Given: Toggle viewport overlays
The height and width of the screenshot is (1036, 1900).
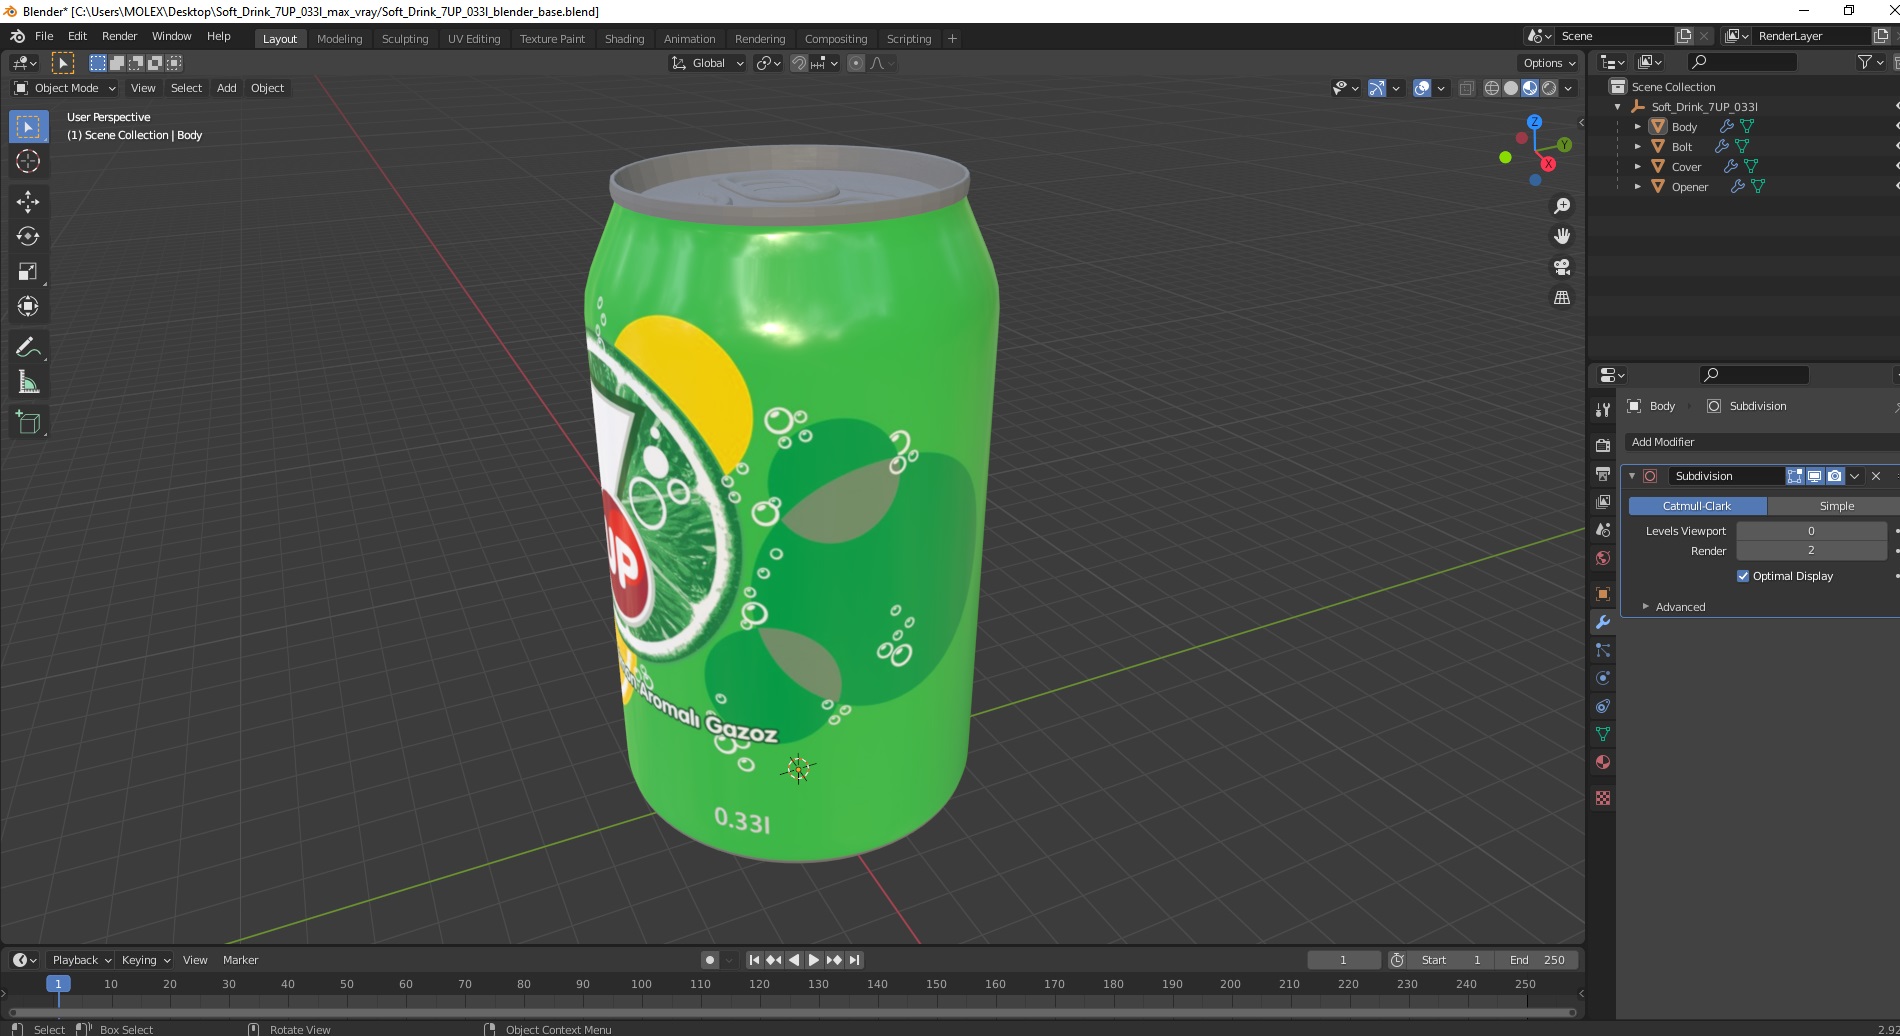Looking at the screenshot, I should (x=1422, y=88).
